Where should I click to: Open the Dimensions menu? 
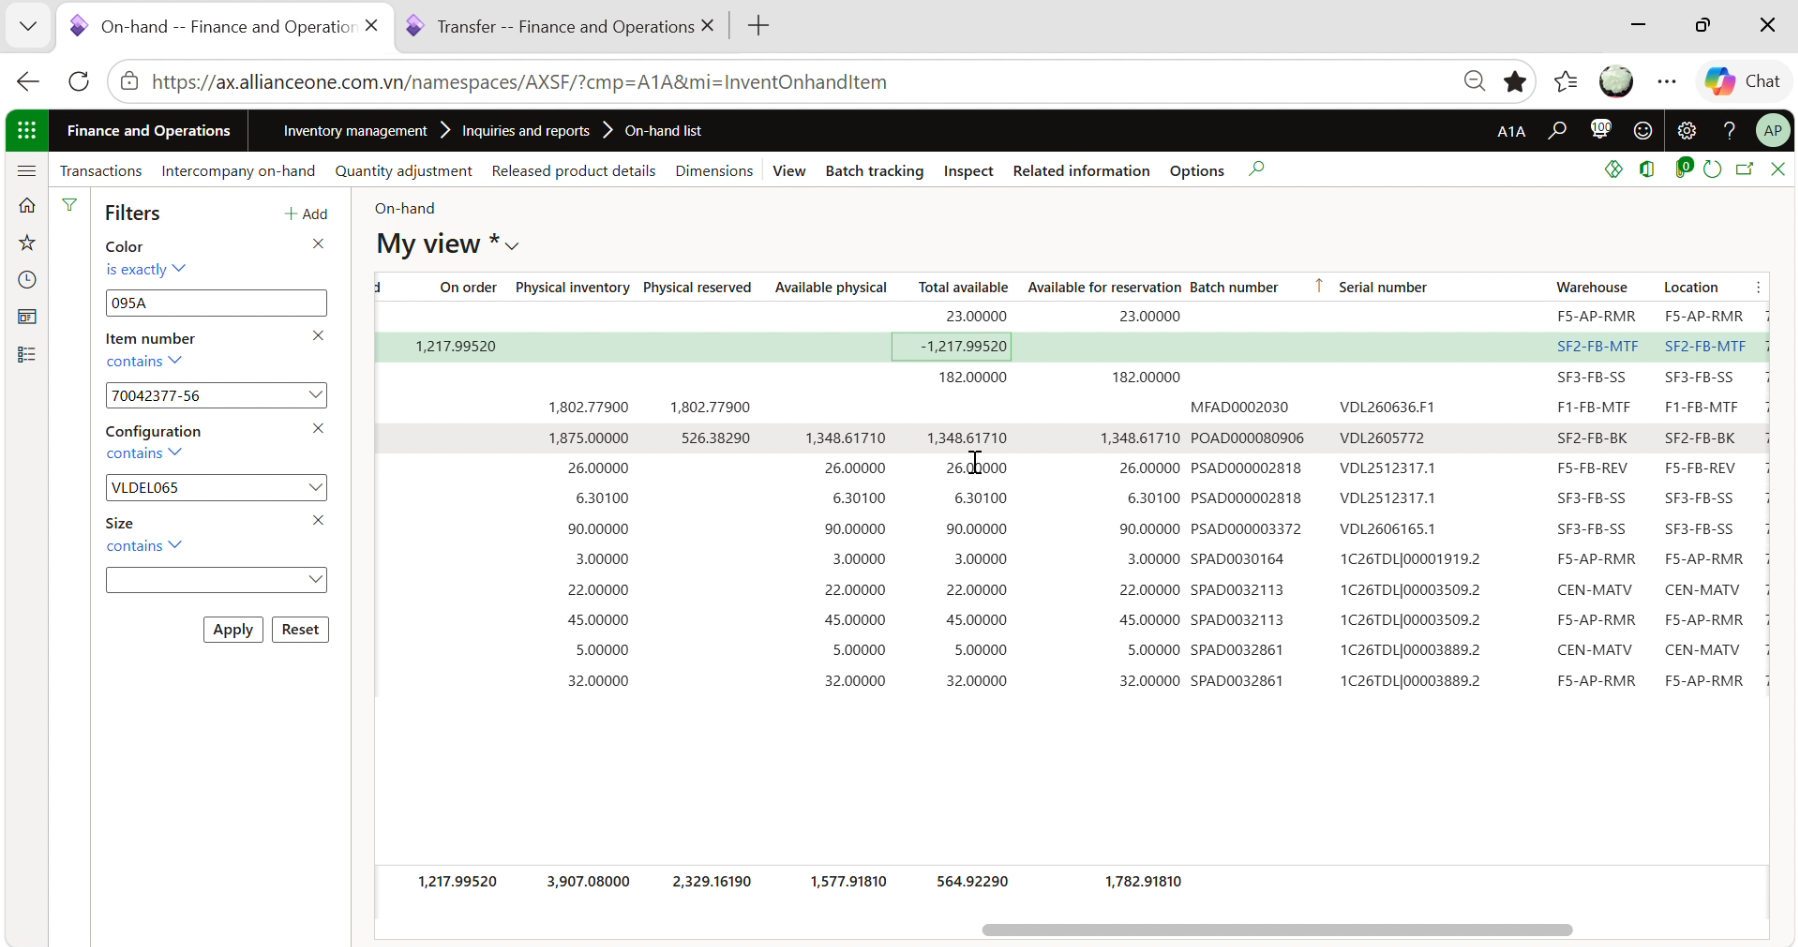[x=714, y=171]
